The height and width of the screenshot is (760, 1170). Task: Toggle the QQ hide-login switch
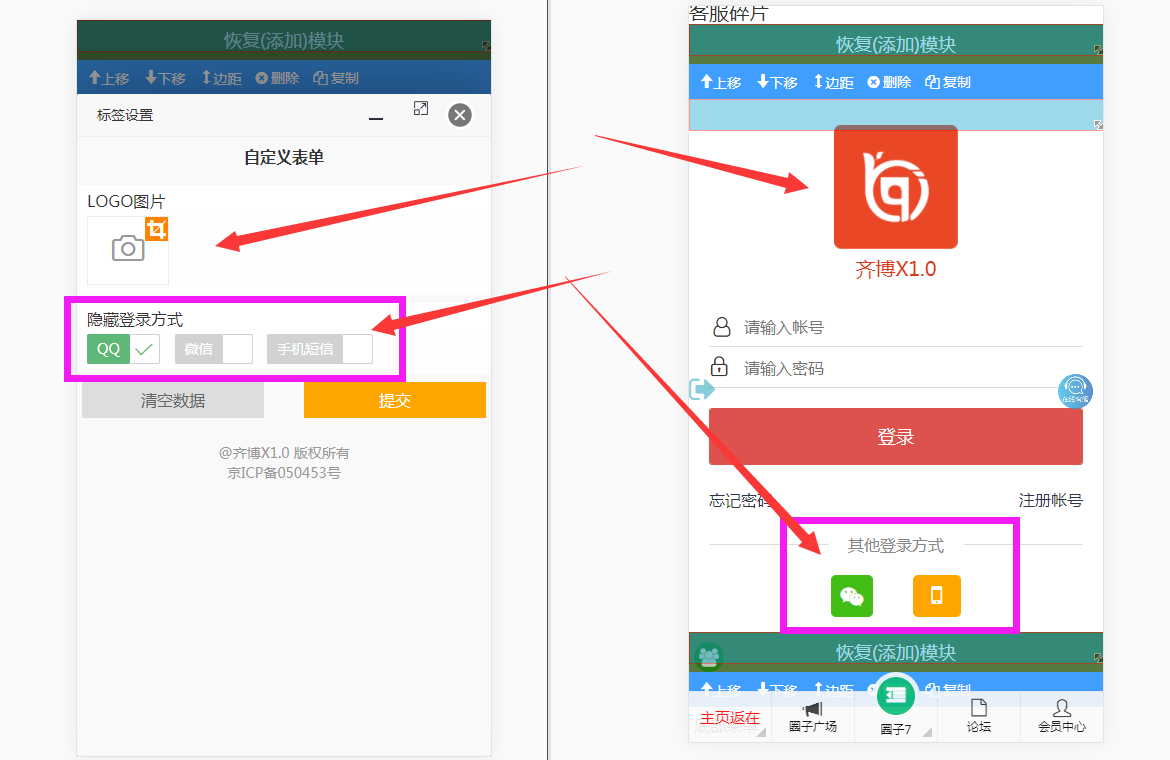click(x=123, y=349)
